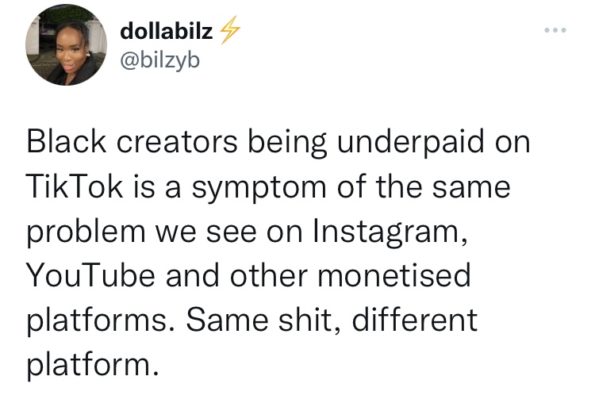595x403 pixels.
Task: Click the lightning bolt emoji beside dollabilz
Action: pyautogui.click(x=229, y=30)
